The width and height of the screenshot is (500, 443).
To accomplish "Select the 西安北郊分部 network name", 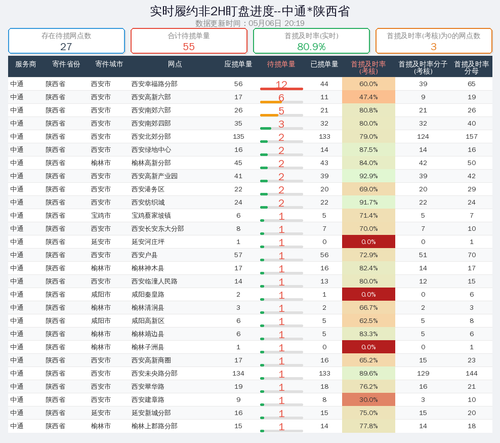I will (x=151, y=137).
